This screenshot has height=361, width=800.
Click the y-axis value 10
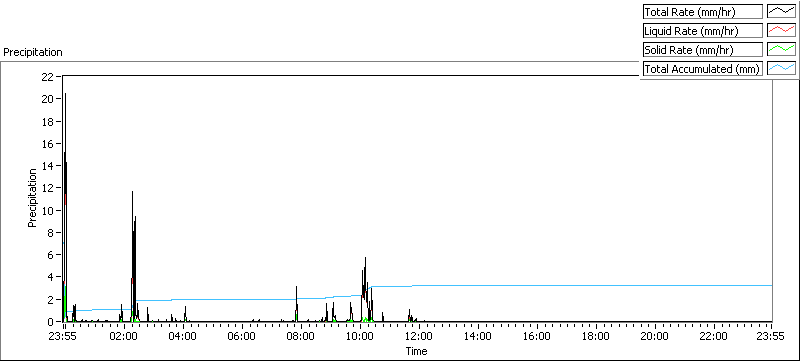[48, 210]
